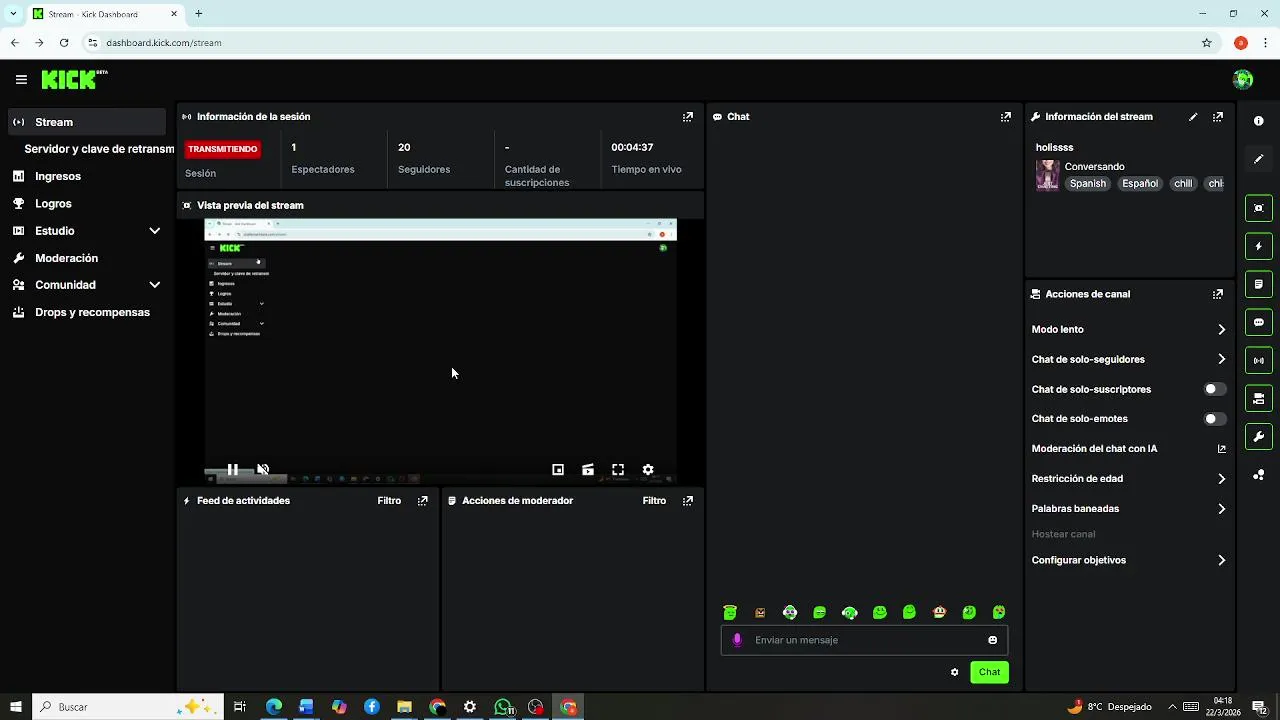Open Moderación del chat con IA link
The image size is (1280, 720).
click(x=1221, y=449)
